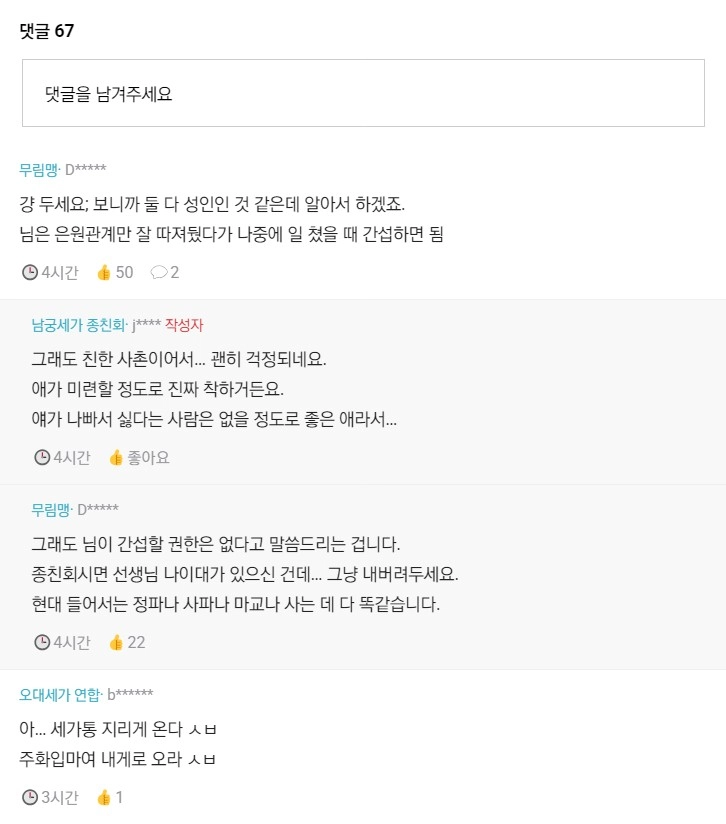Like the reply with 22 likes
Image resolution: width=726 pixels, height=824 pixels.
pos(116,642)
